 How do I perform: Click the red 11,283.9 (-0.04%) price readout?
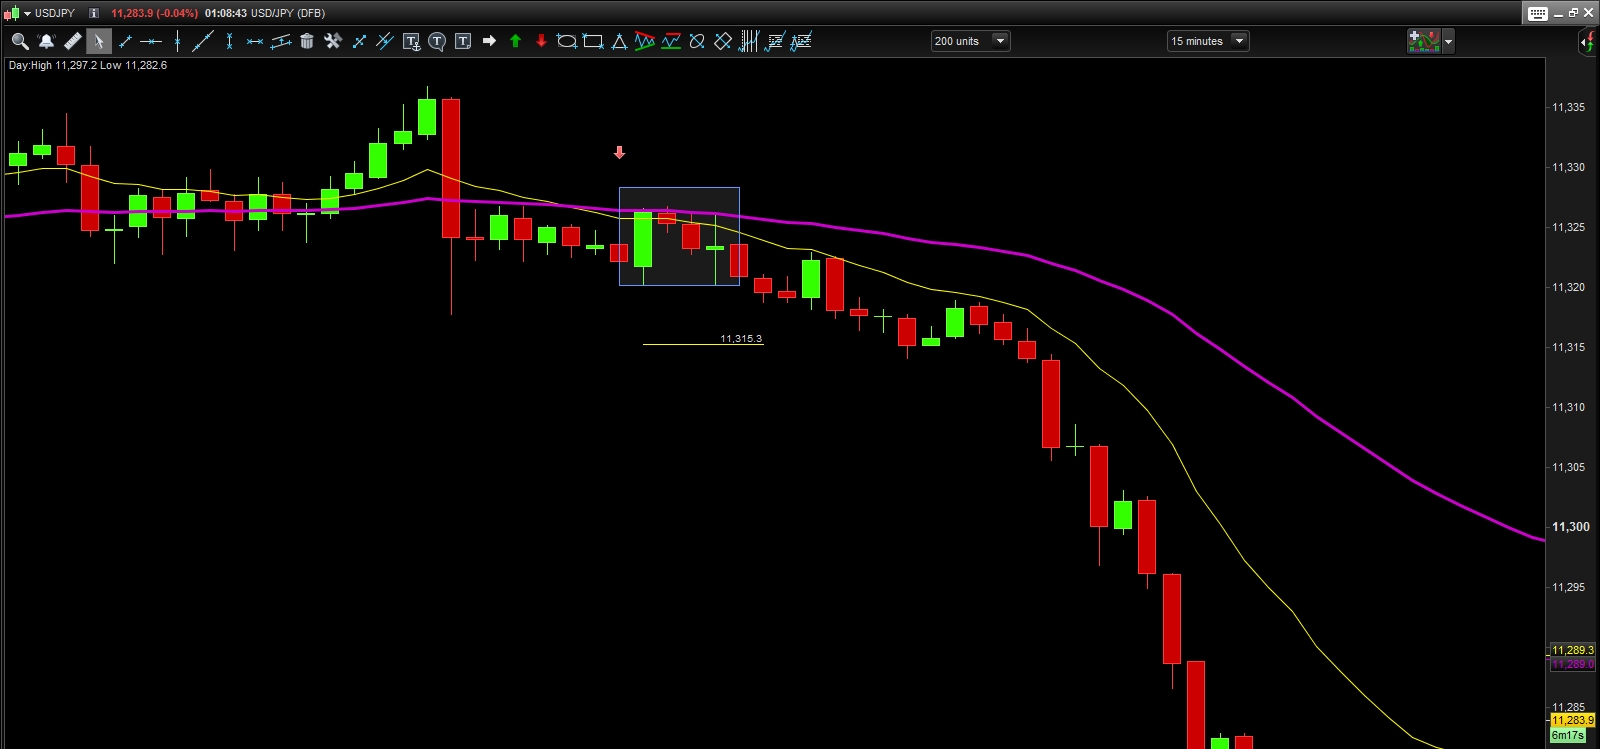pyautogui.click(x=154, y=13)
